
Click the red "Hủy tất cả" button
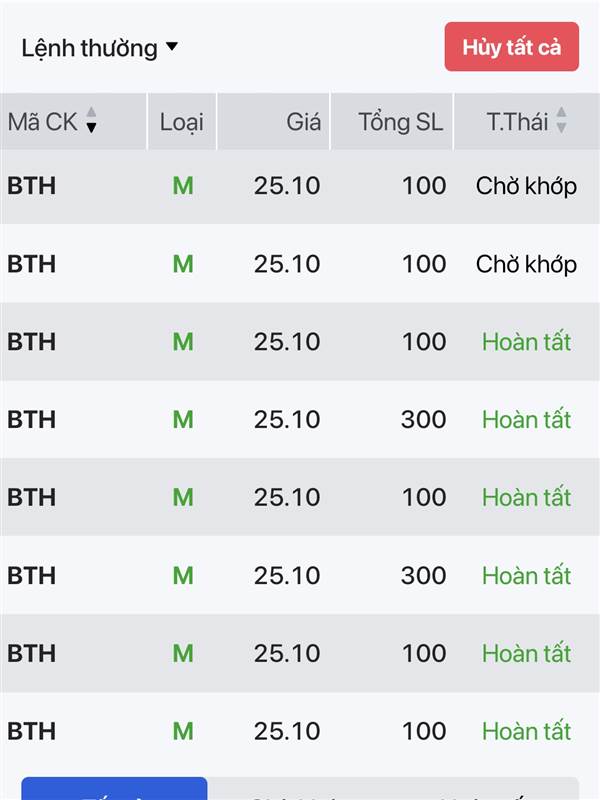pyautogui.click(x=511, y=47)
